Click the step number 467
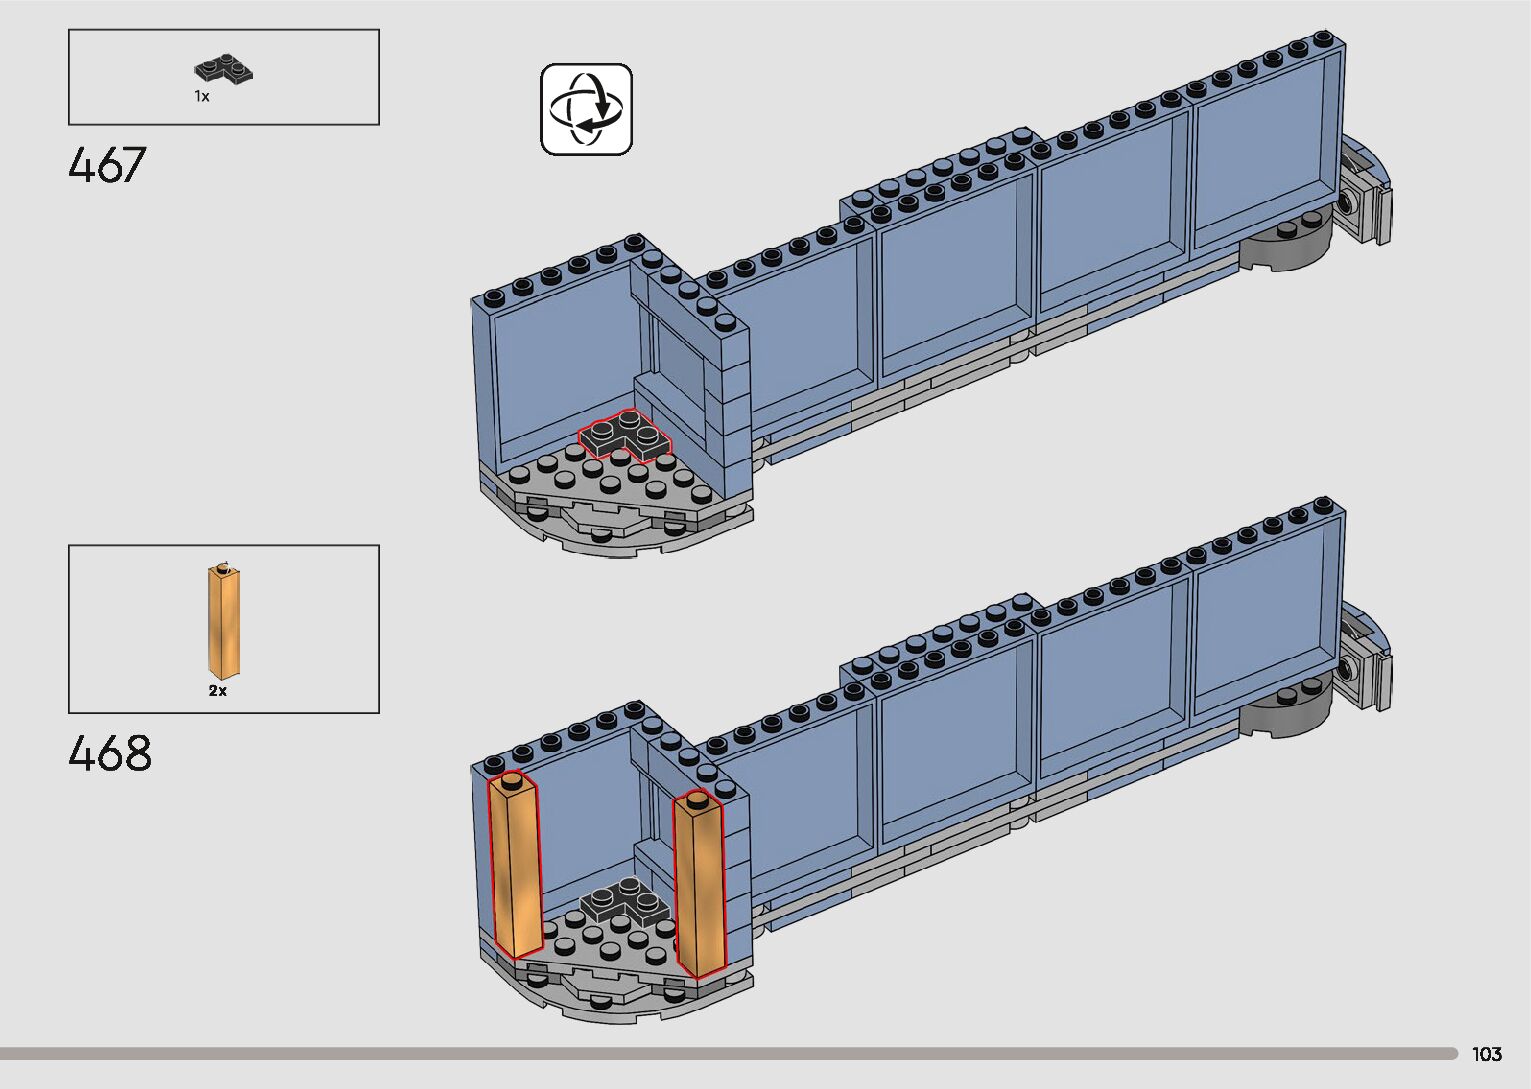 pyautogui.click(x=108, y=165)
